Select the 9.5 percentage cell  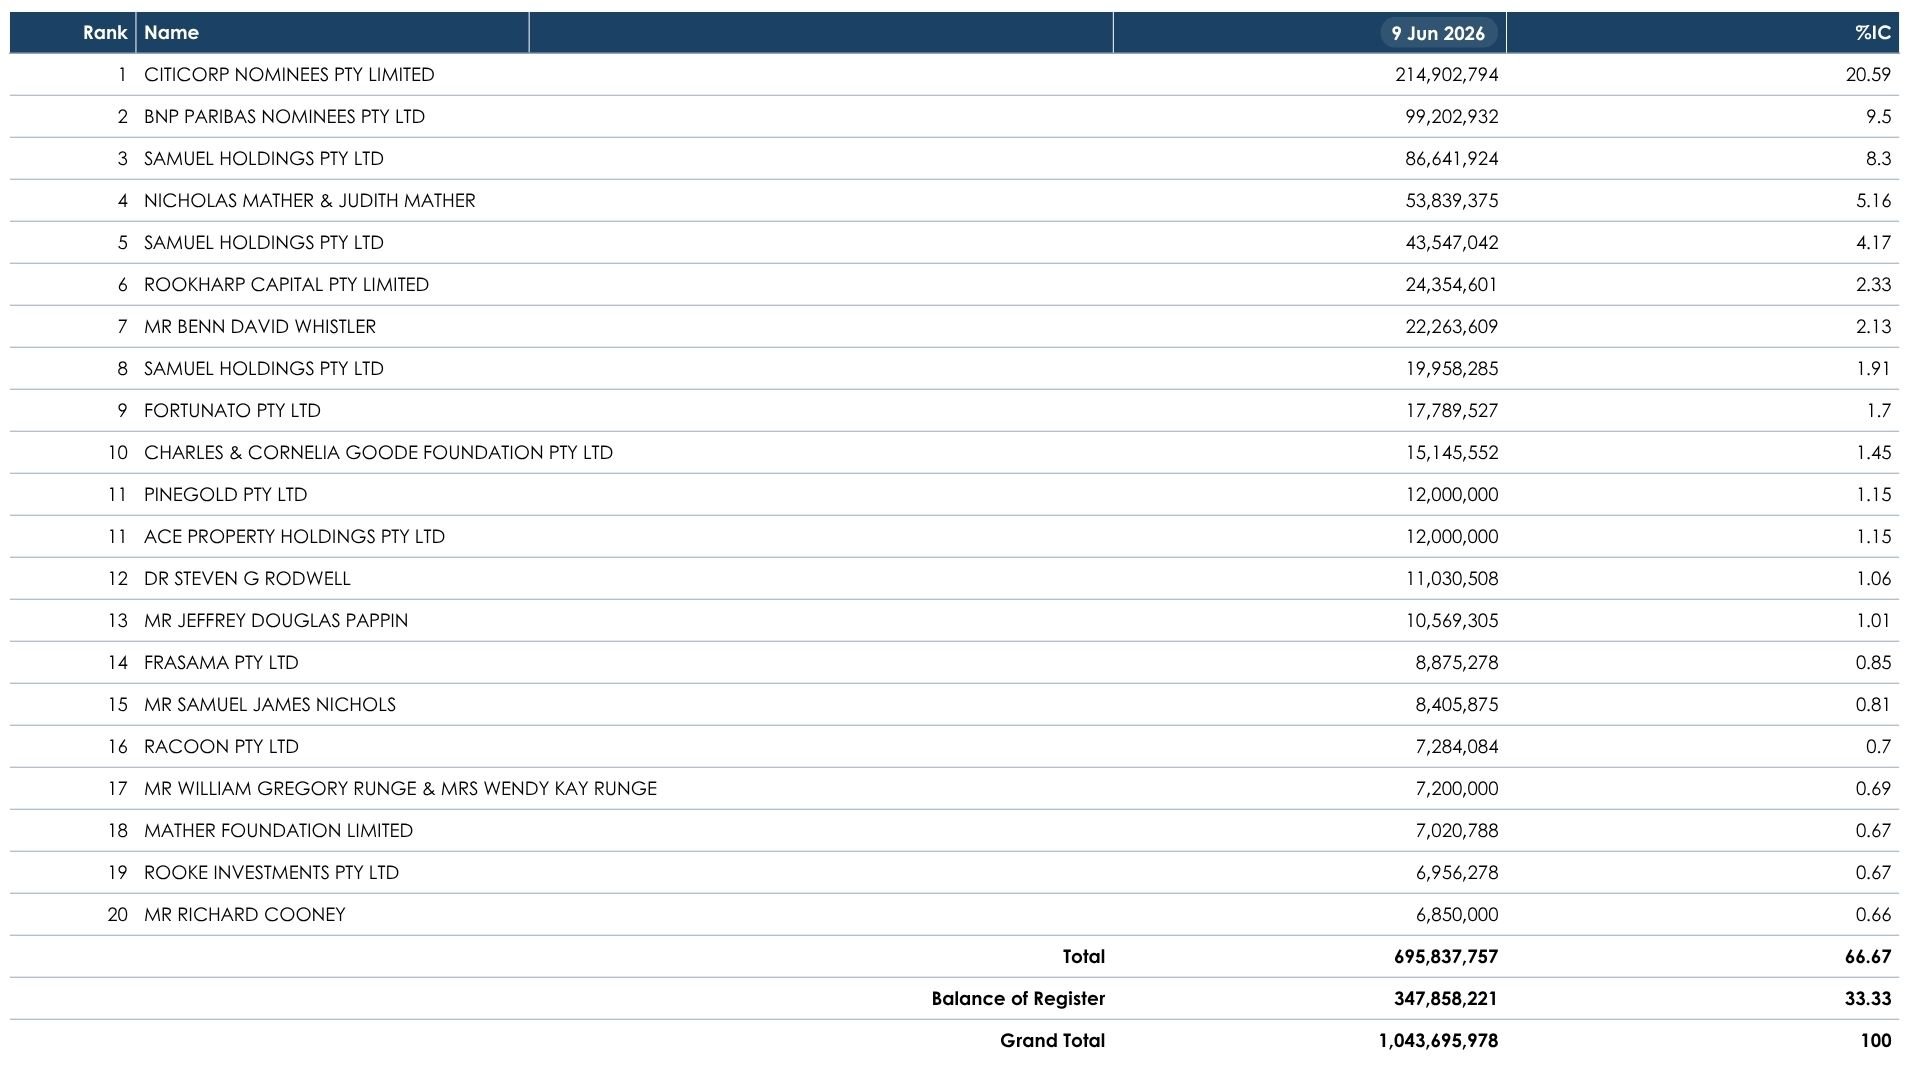[1878, 116]
